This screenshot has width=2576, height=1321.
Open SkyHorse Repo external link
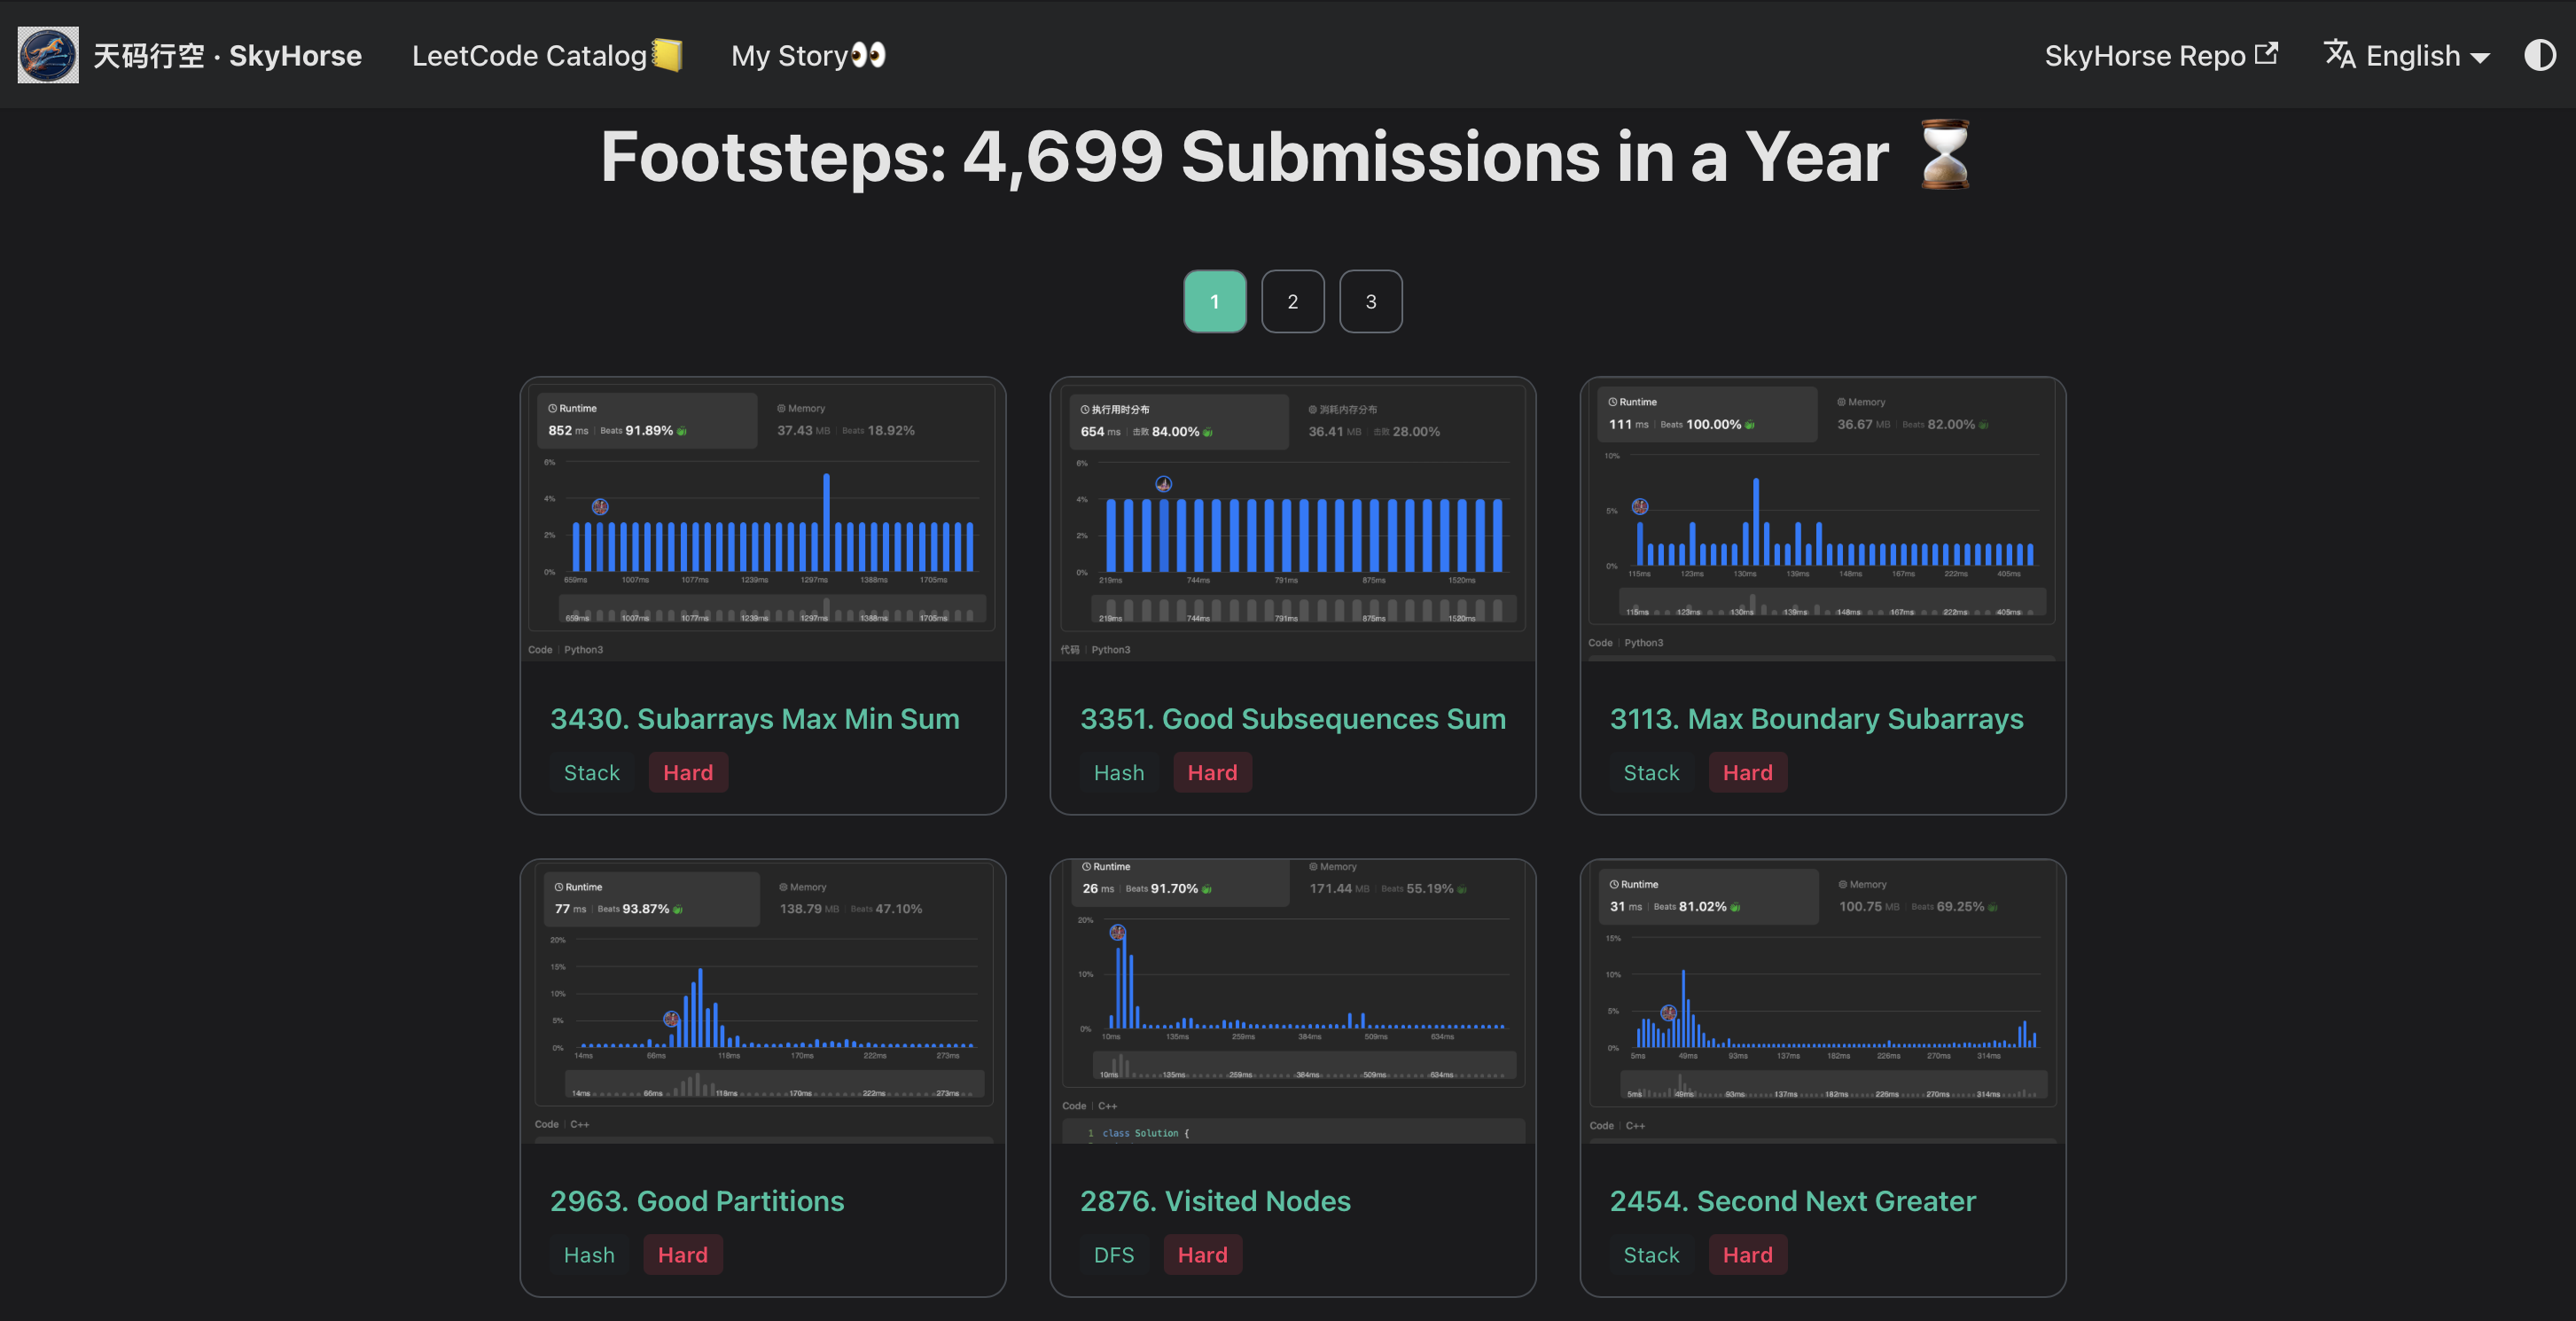(x=2160, y=55)
